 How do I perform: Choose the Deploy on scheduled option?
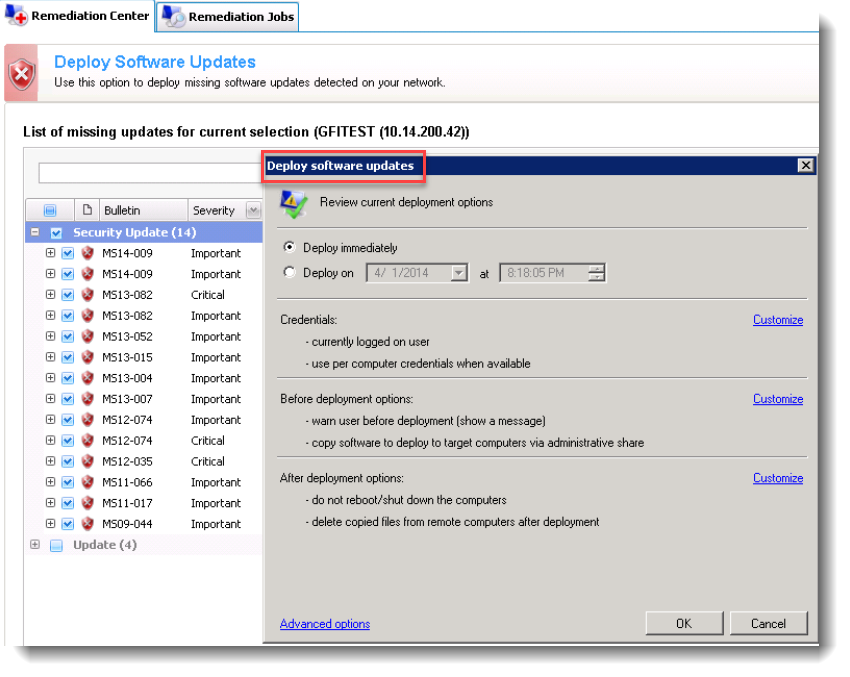(290, 273)
